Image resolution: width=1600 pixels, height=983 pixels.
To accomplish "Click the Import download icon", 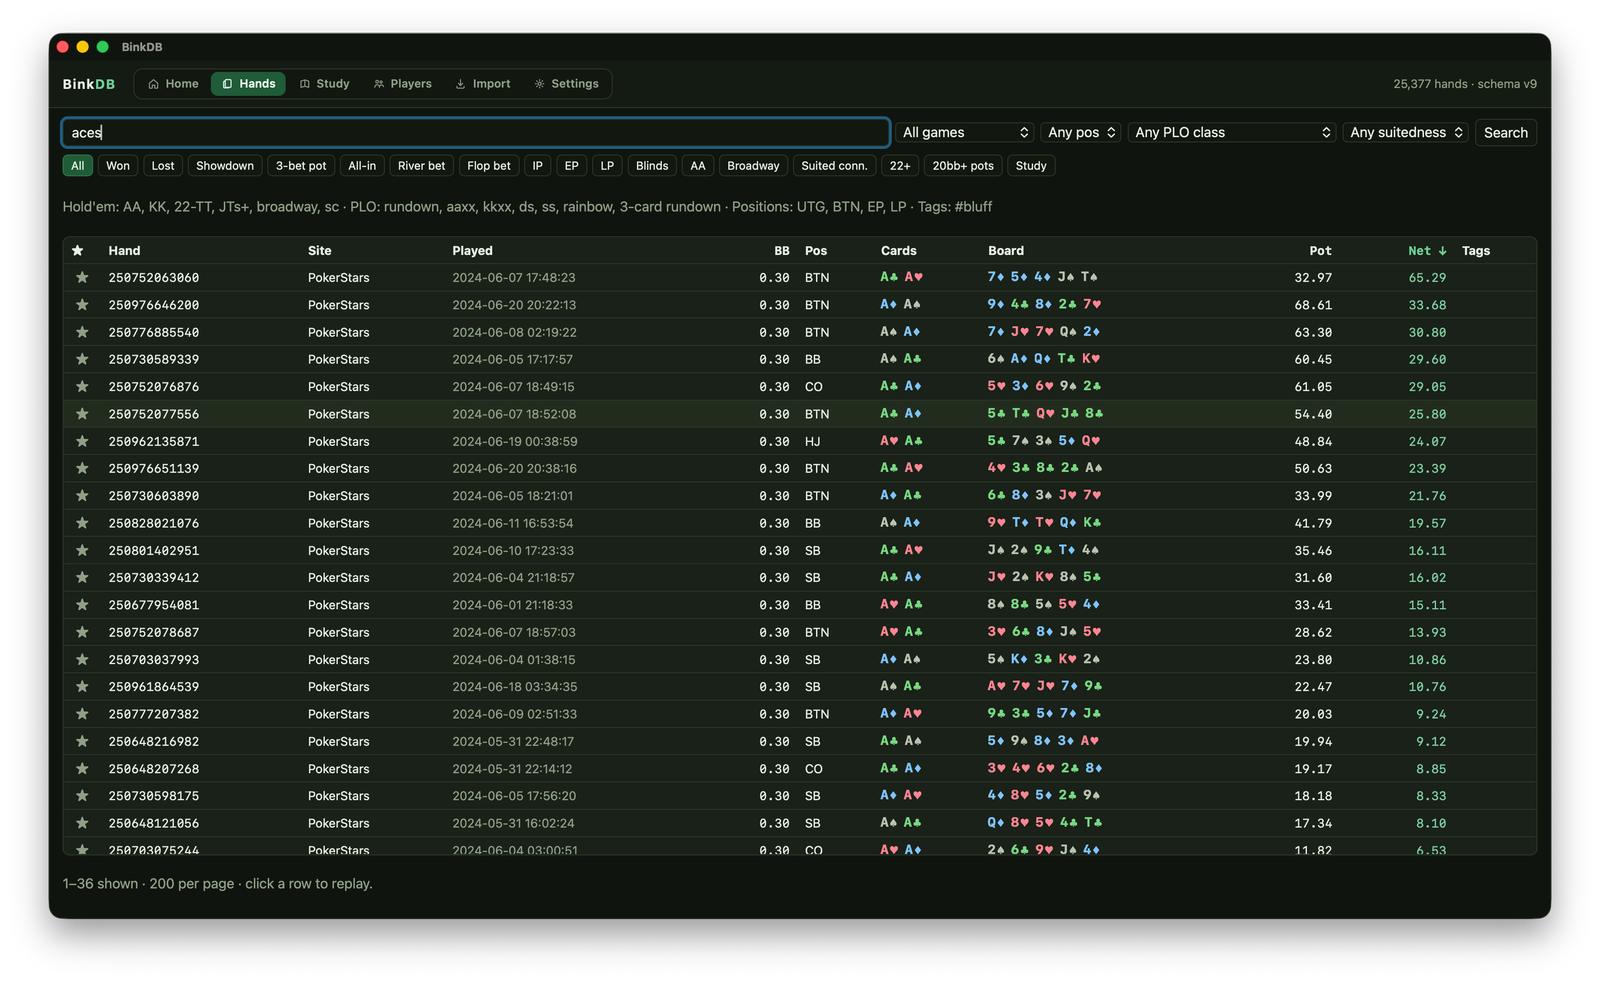I will (x=460, y=84).
